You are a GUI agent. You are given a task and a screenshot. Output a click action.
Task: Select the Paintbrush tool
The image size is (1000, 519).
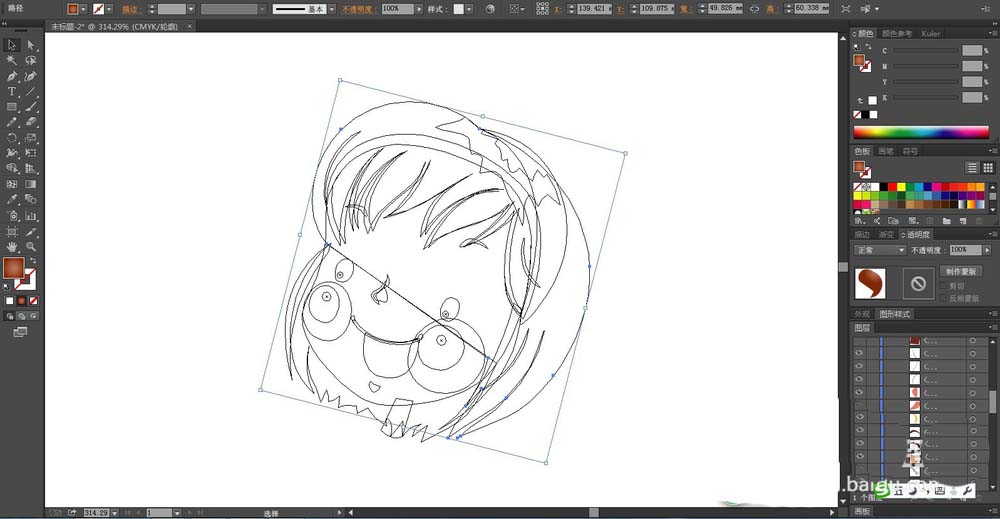tap(31, 107)
